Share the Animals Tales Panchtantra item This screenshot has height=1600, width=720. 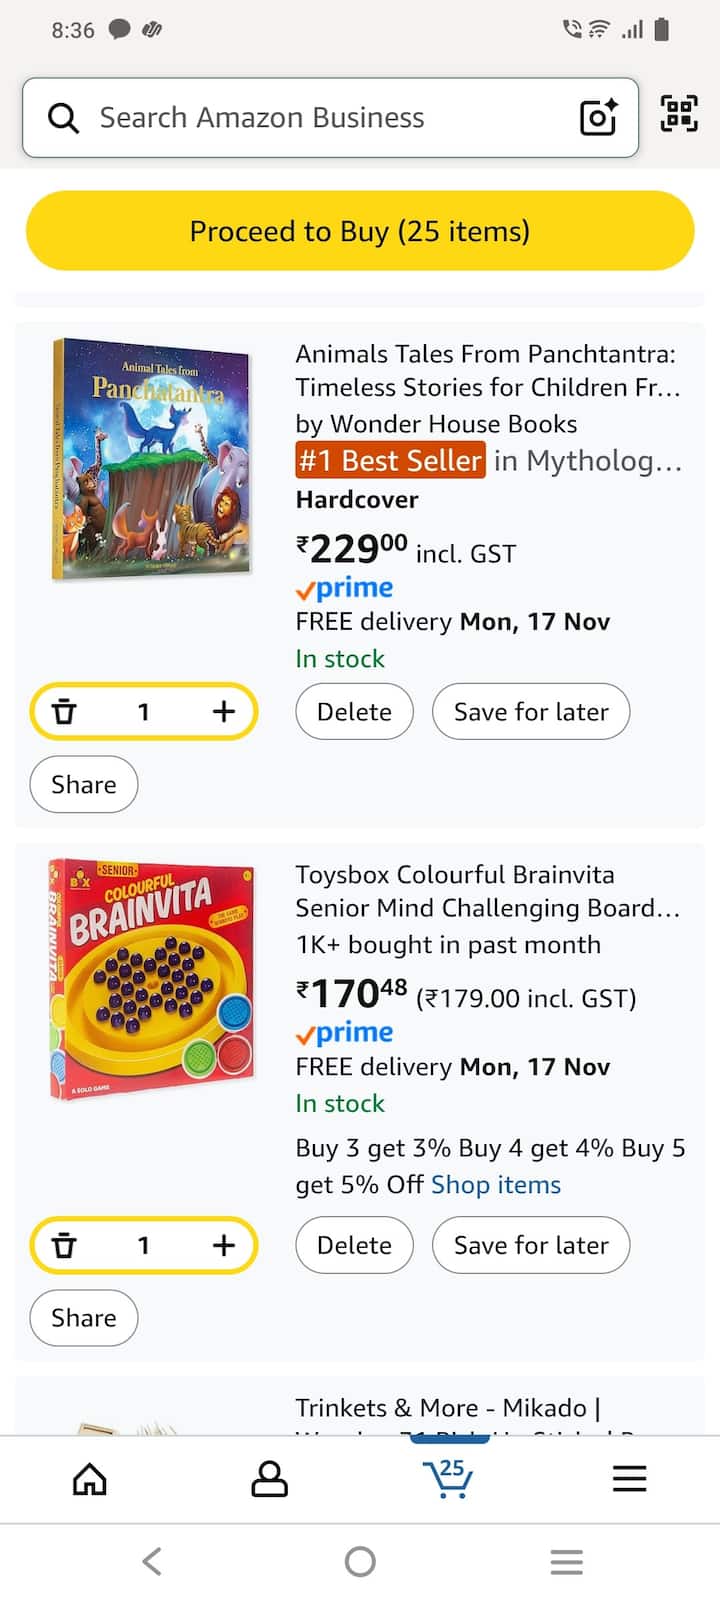pyautogui.click(x=84, y=785)
